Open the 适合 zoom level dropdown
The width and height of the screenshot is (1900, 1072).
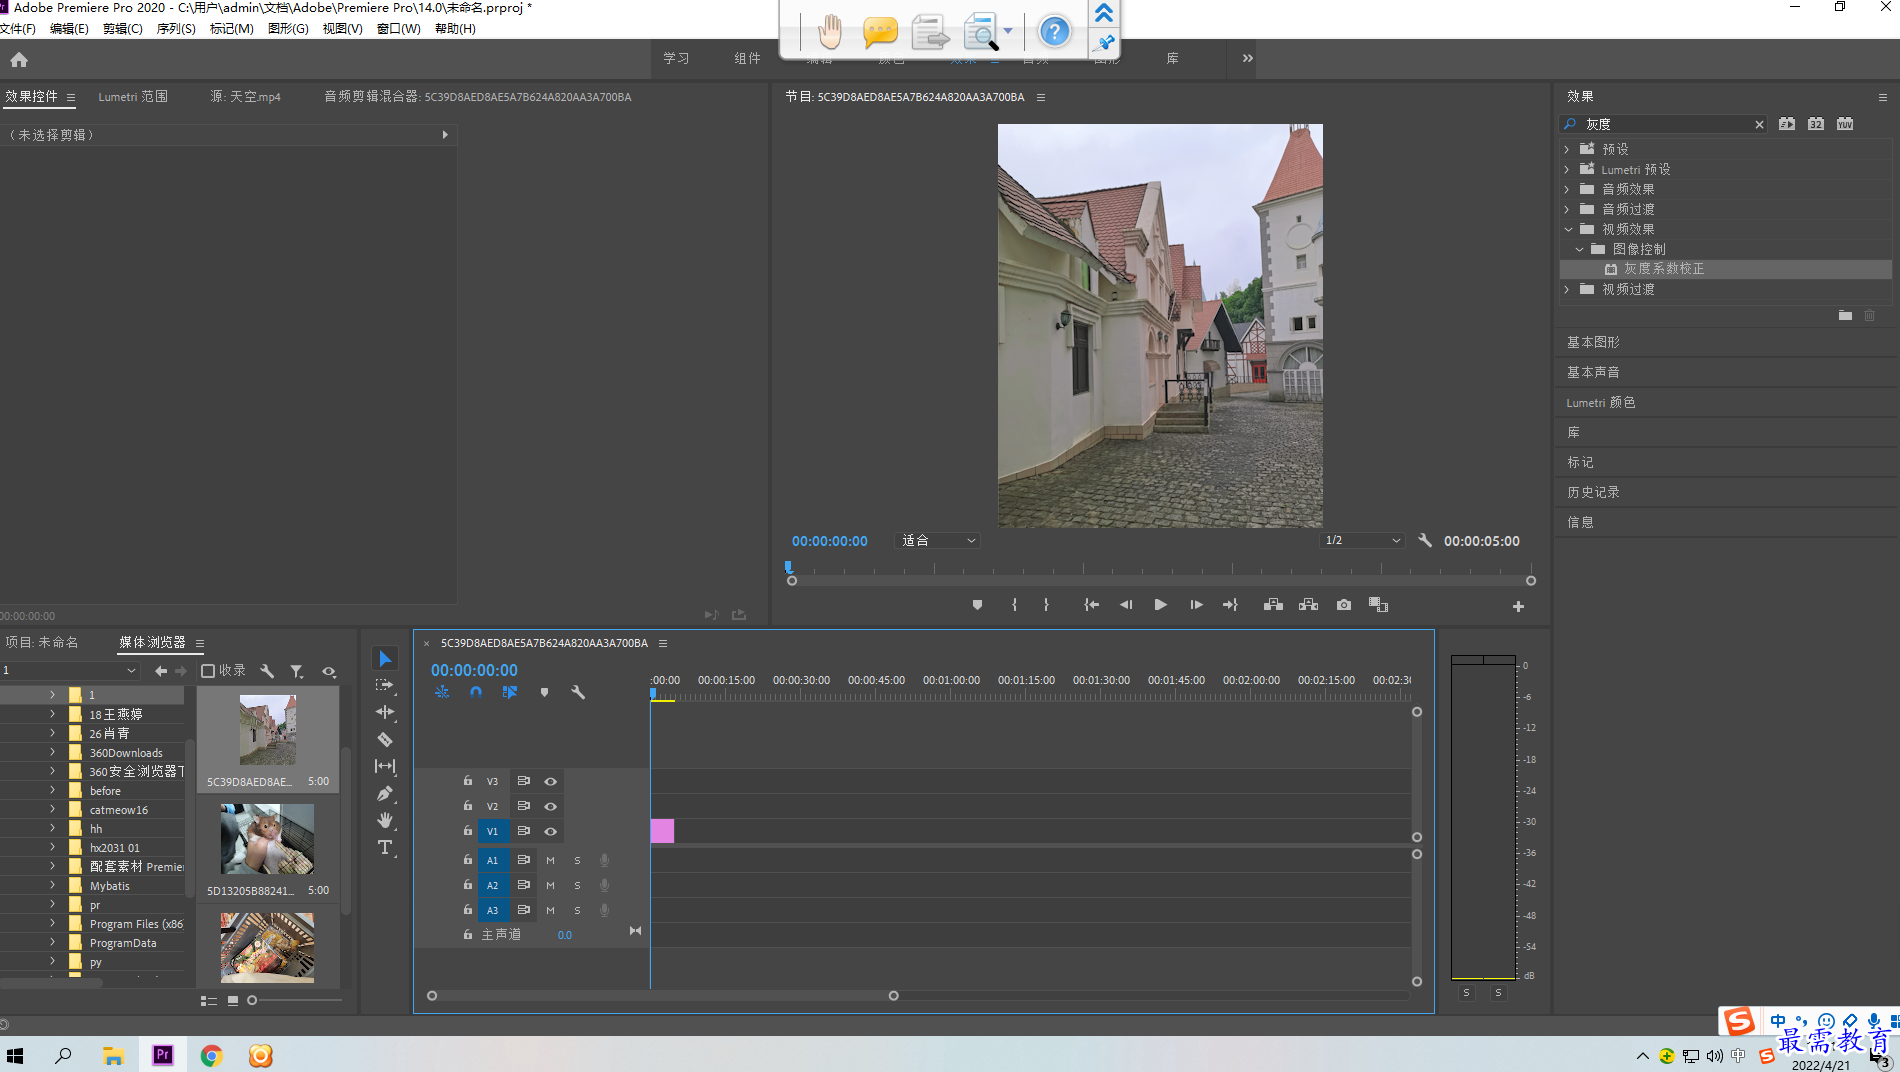[x=938, y=540]
